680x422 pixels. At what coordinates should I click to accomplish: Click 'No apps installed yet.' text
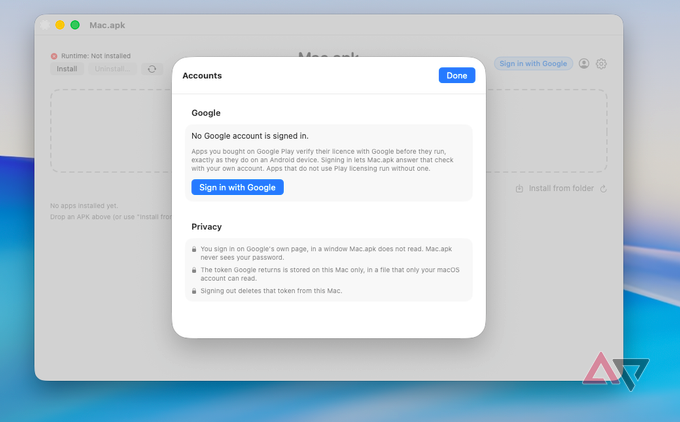[x=84, y=206]
